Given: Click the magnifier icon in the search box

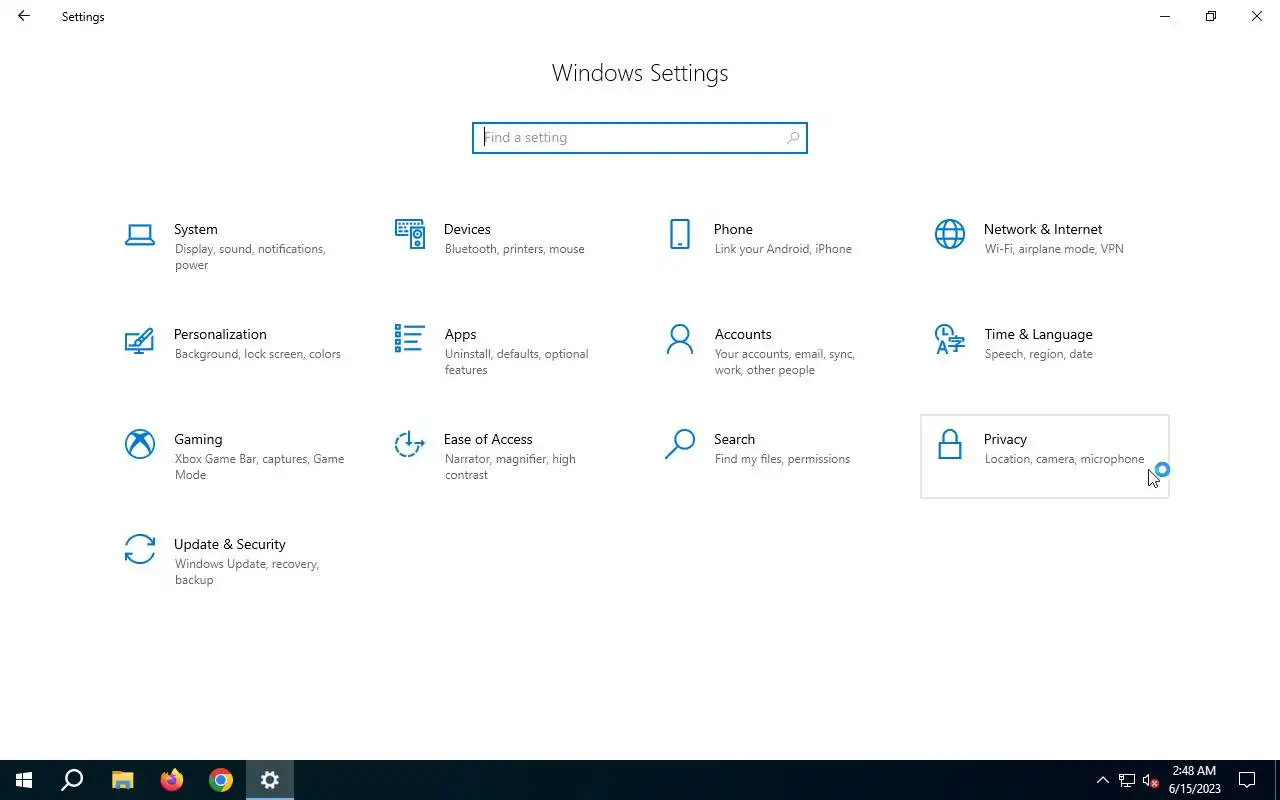Looking at the screenshot, I should 793,138.
